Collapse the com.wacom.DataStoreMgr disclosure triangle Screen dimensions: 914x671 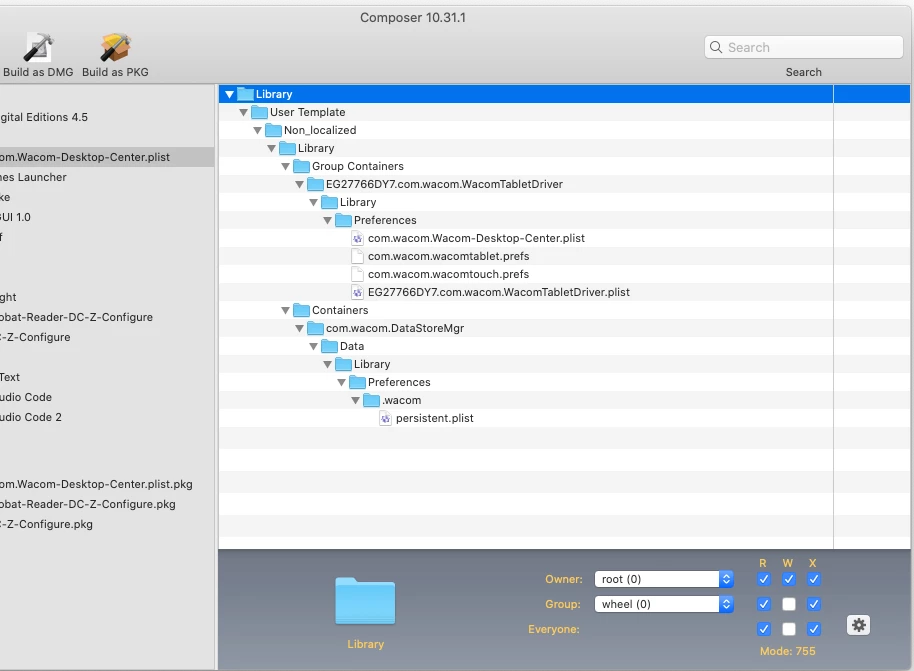(x=300, y=329)
